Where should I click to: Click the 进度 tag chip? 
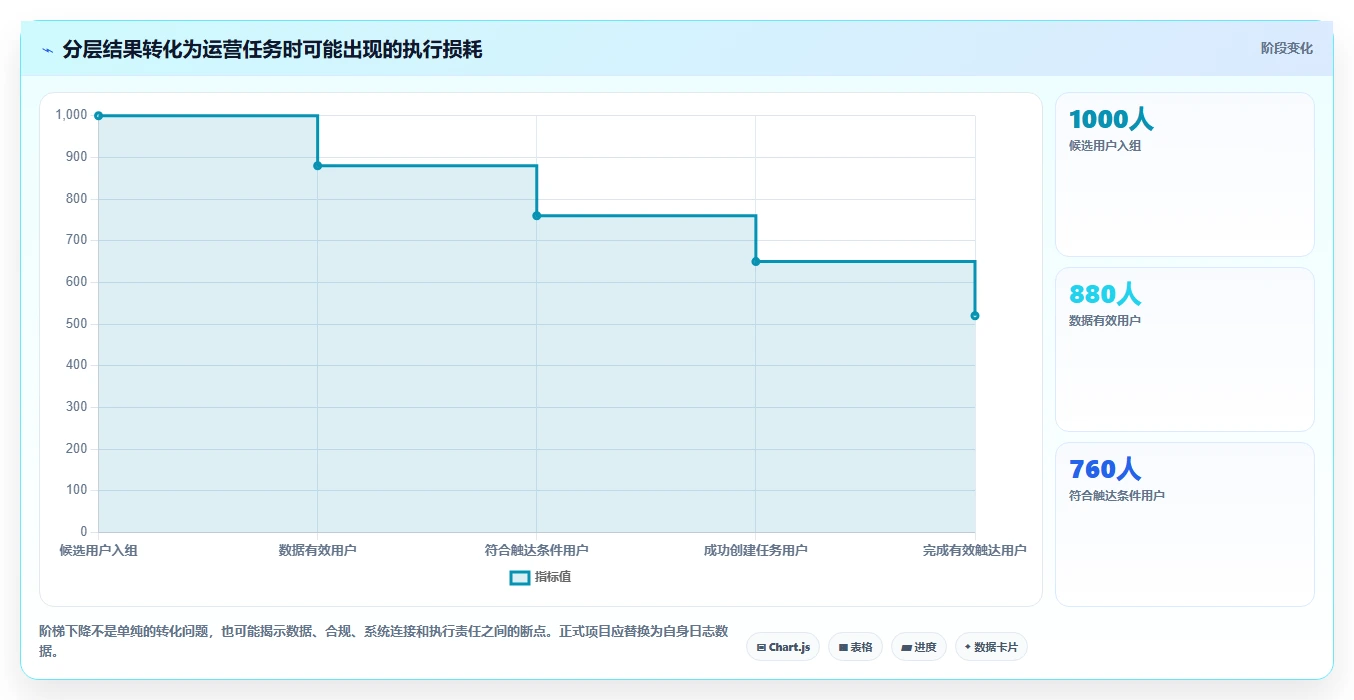coord(919,647)
